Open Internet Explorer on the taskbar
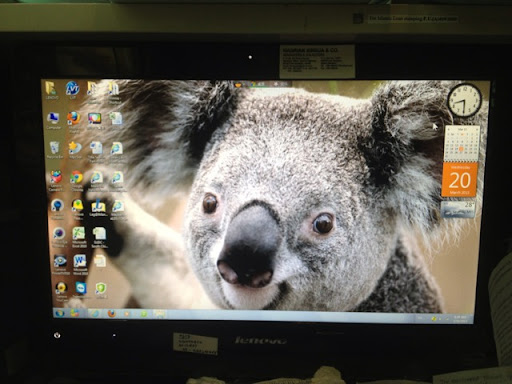The image size is (512, 384). click(x=95, y=313)
